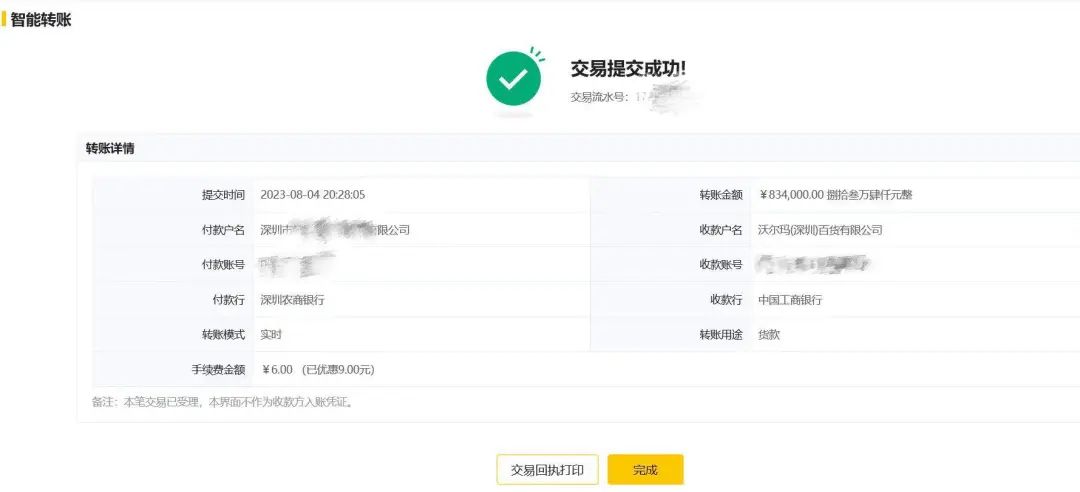
Task: Click the blurred 收款账号 value
Action: [x=813, y=265]
